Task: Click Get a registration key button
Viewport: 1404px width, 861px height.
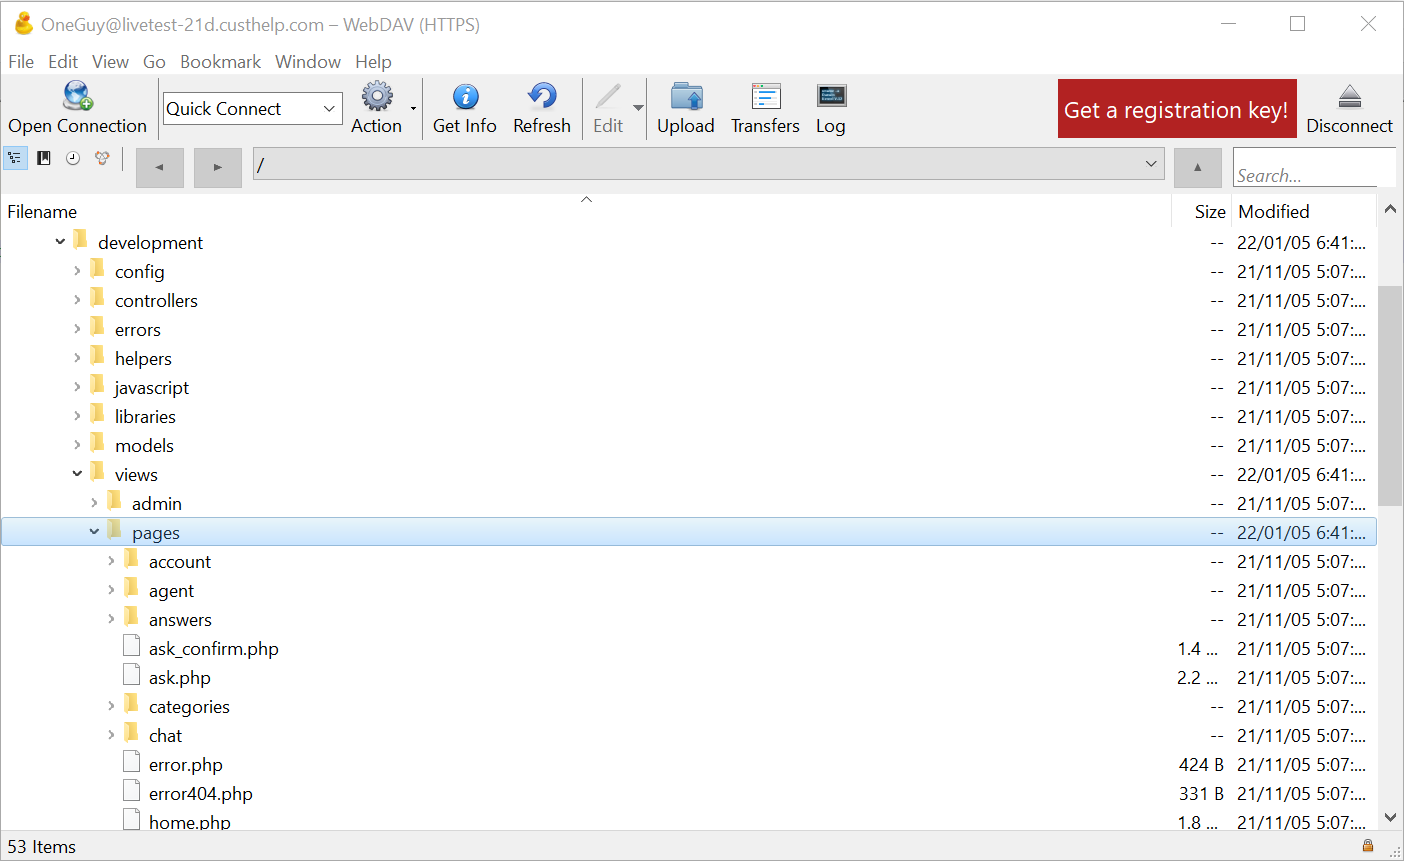Action: tap(1177, 109)
